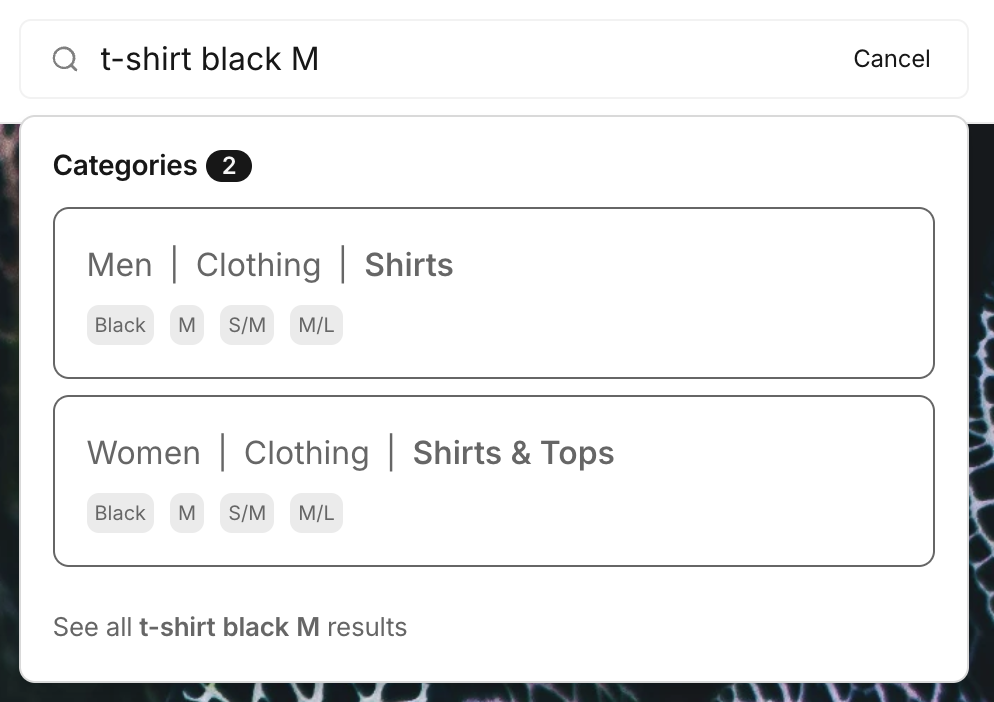Select the Black tag under Men Shirts
The width and height of the screenshot is (994, 702).
click(120, 326)
